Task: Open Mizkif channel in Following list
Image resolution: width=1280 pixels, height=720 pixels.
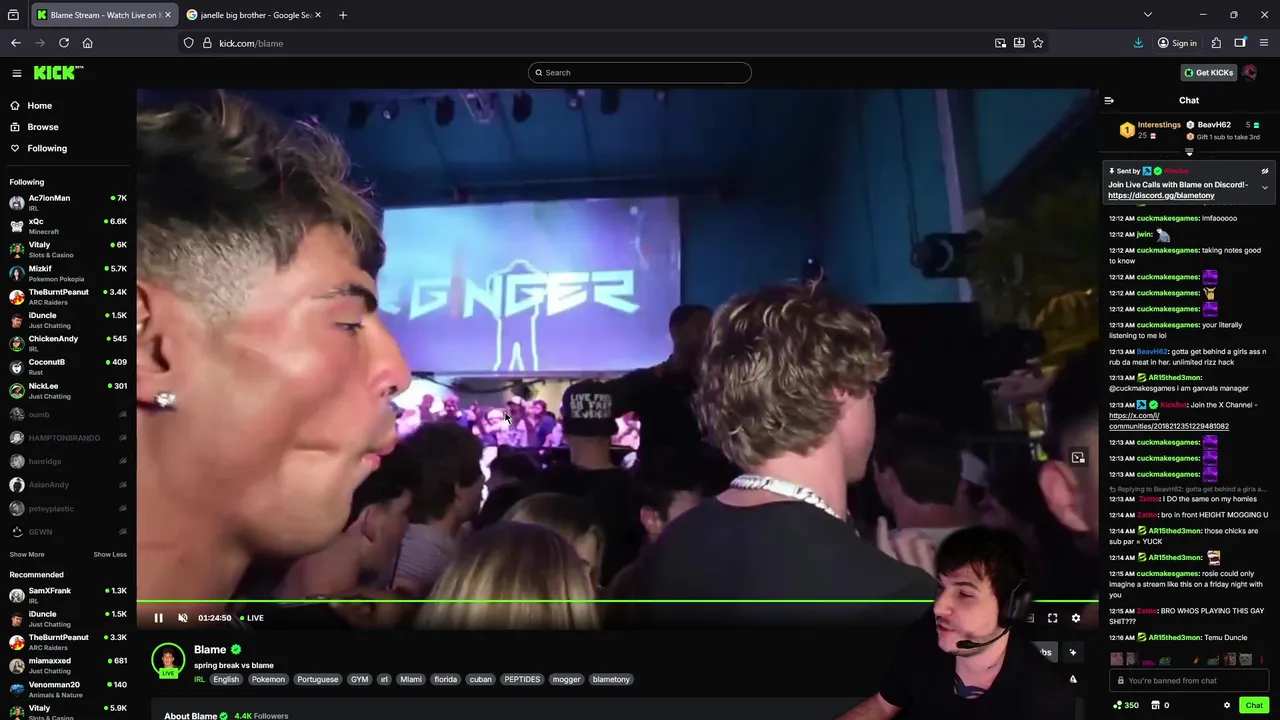Action: [68, 273]
